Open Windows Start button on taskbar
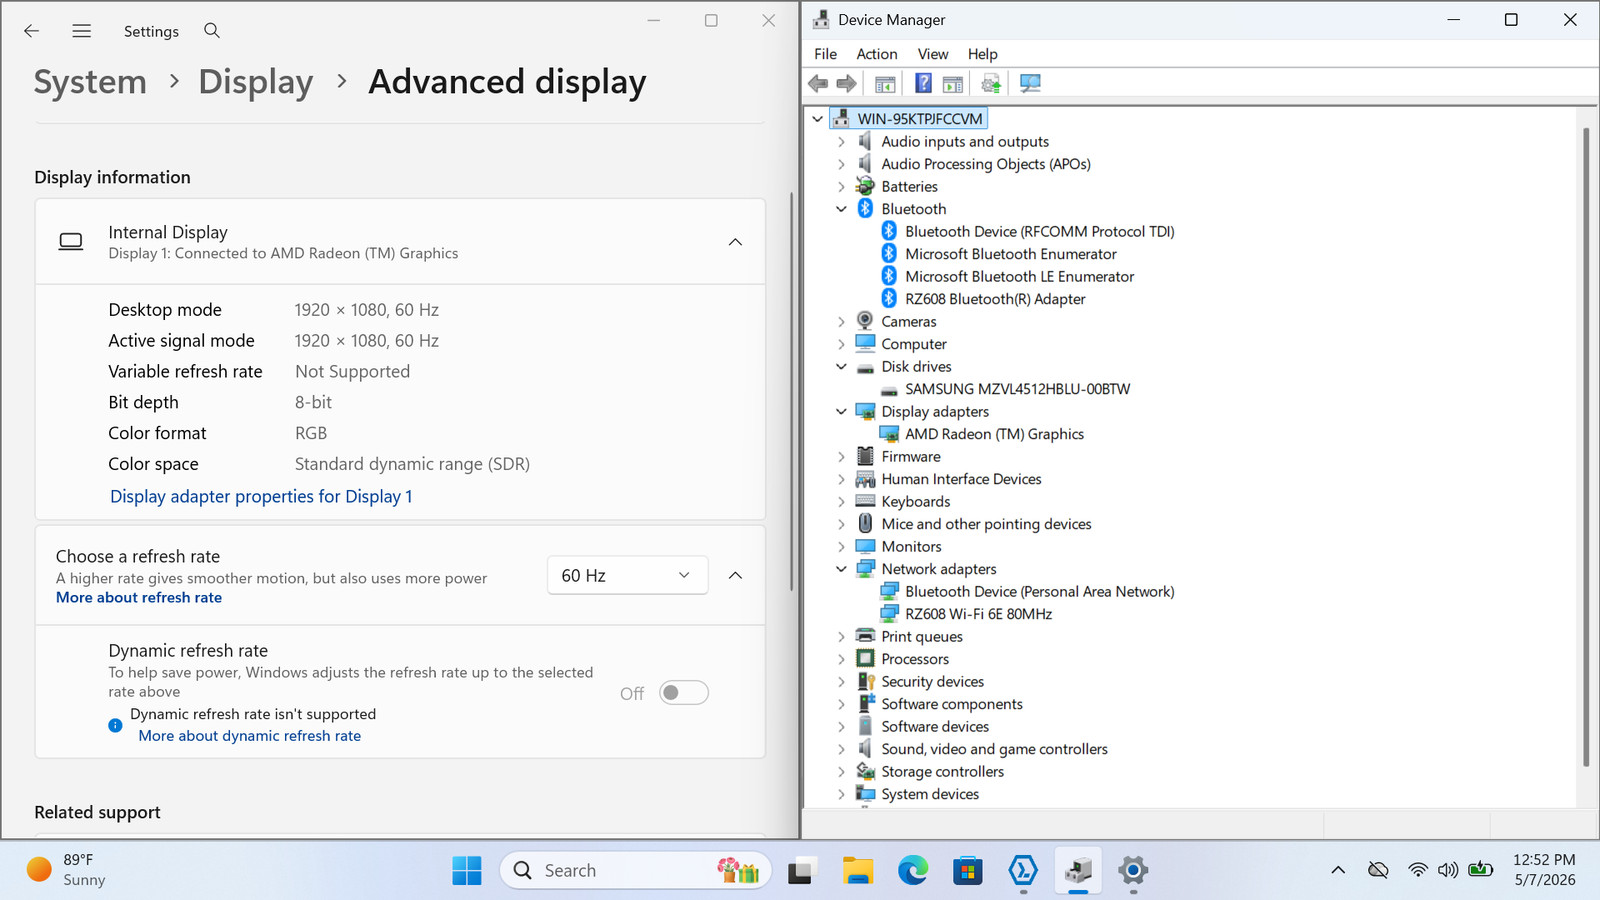The height and width of the screenshot is (900, 1600). click(x=467, y=871)
